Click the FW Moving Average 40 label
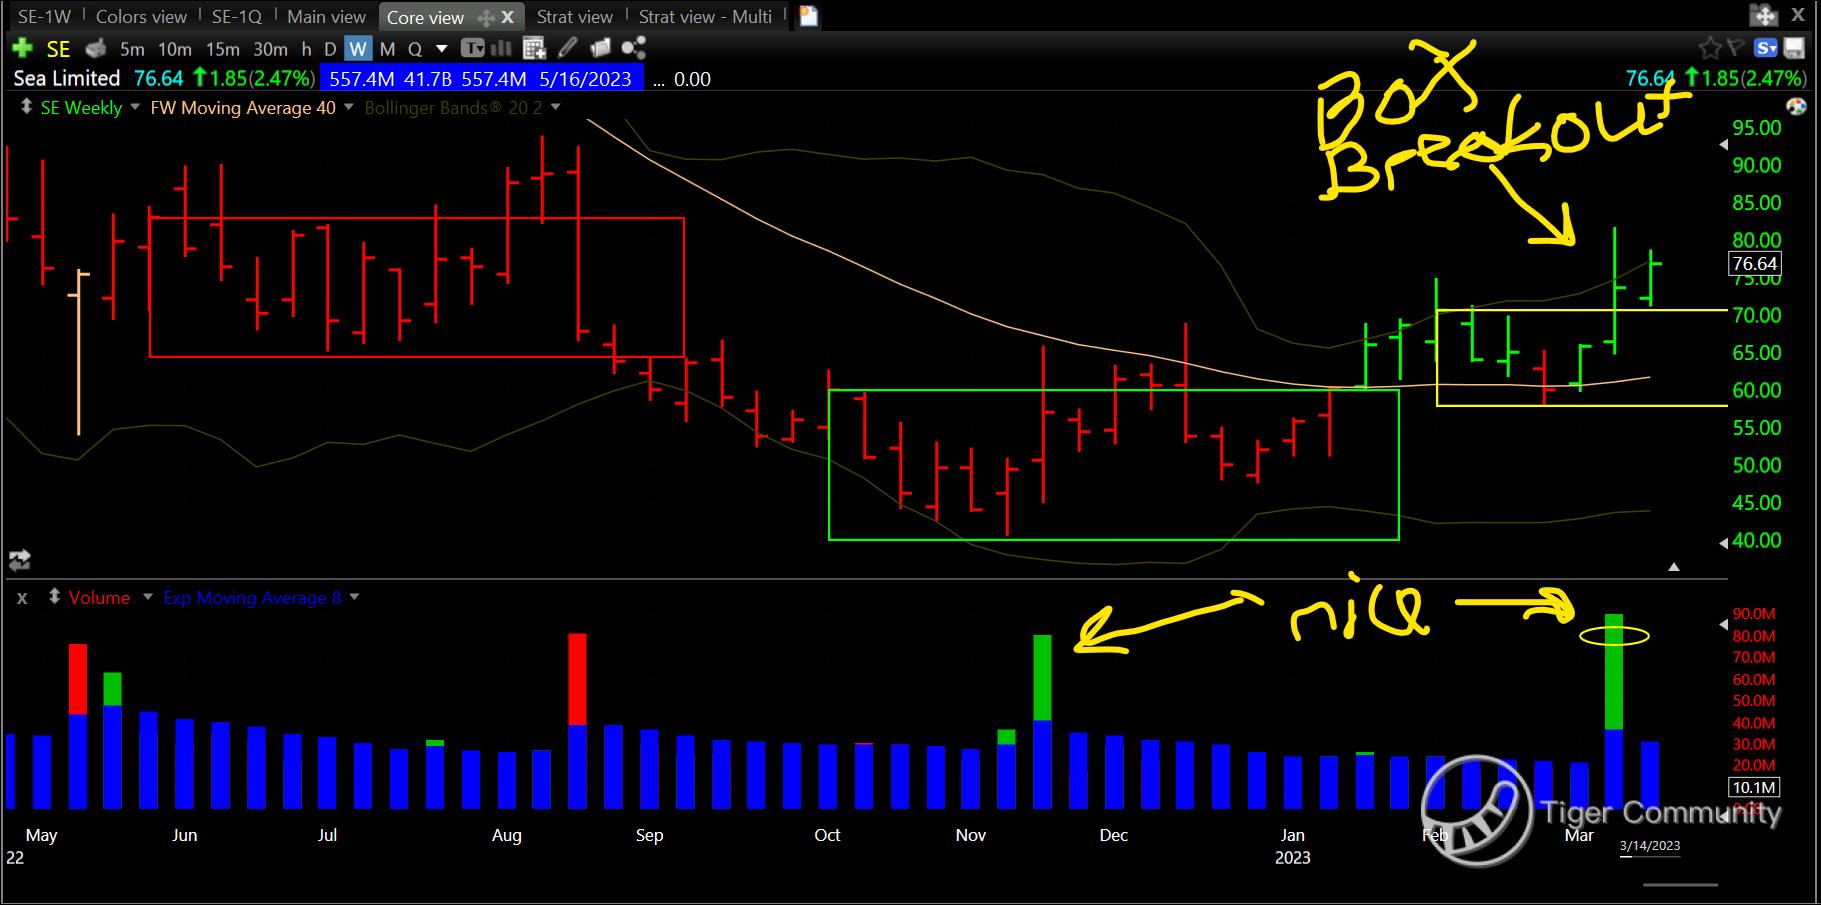This screenshot has width=1821, height=905. (243, 107)
